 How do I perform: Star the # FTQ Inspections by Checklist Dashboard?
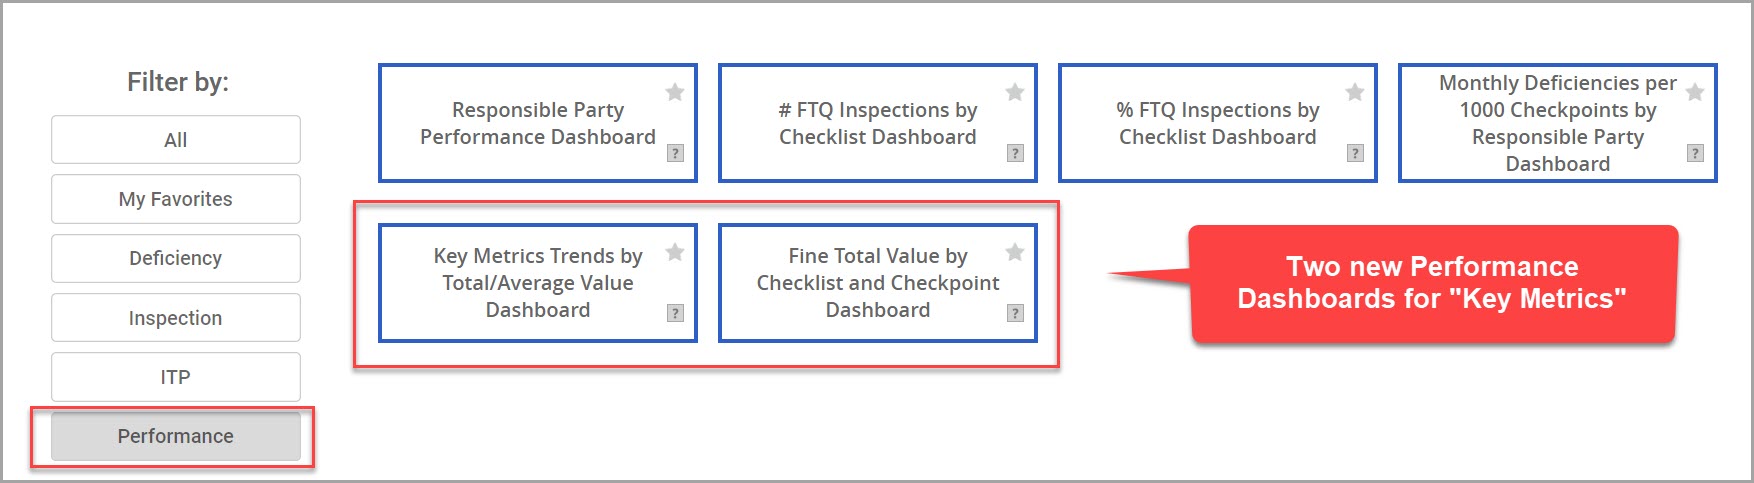point(1015,92)
